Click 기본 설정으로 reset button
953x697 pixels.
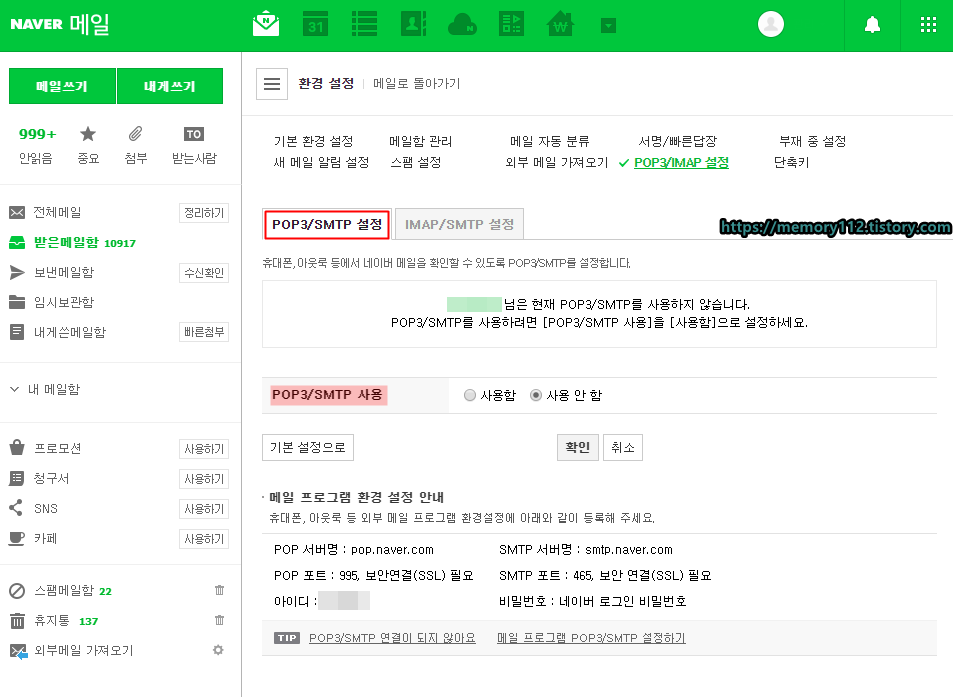(x=308, y=447)
